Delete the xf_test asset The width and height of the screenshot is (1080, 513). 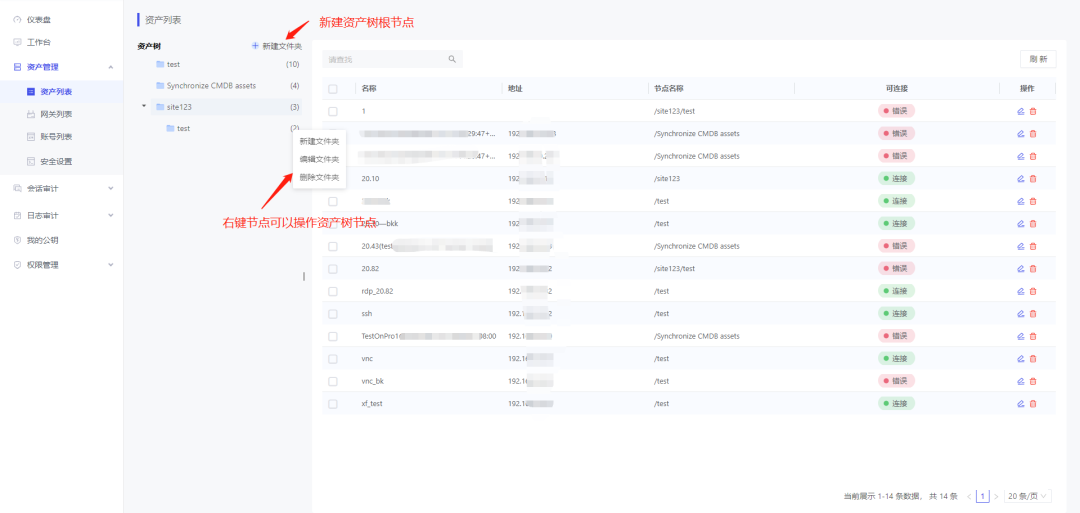(1032, 404)
